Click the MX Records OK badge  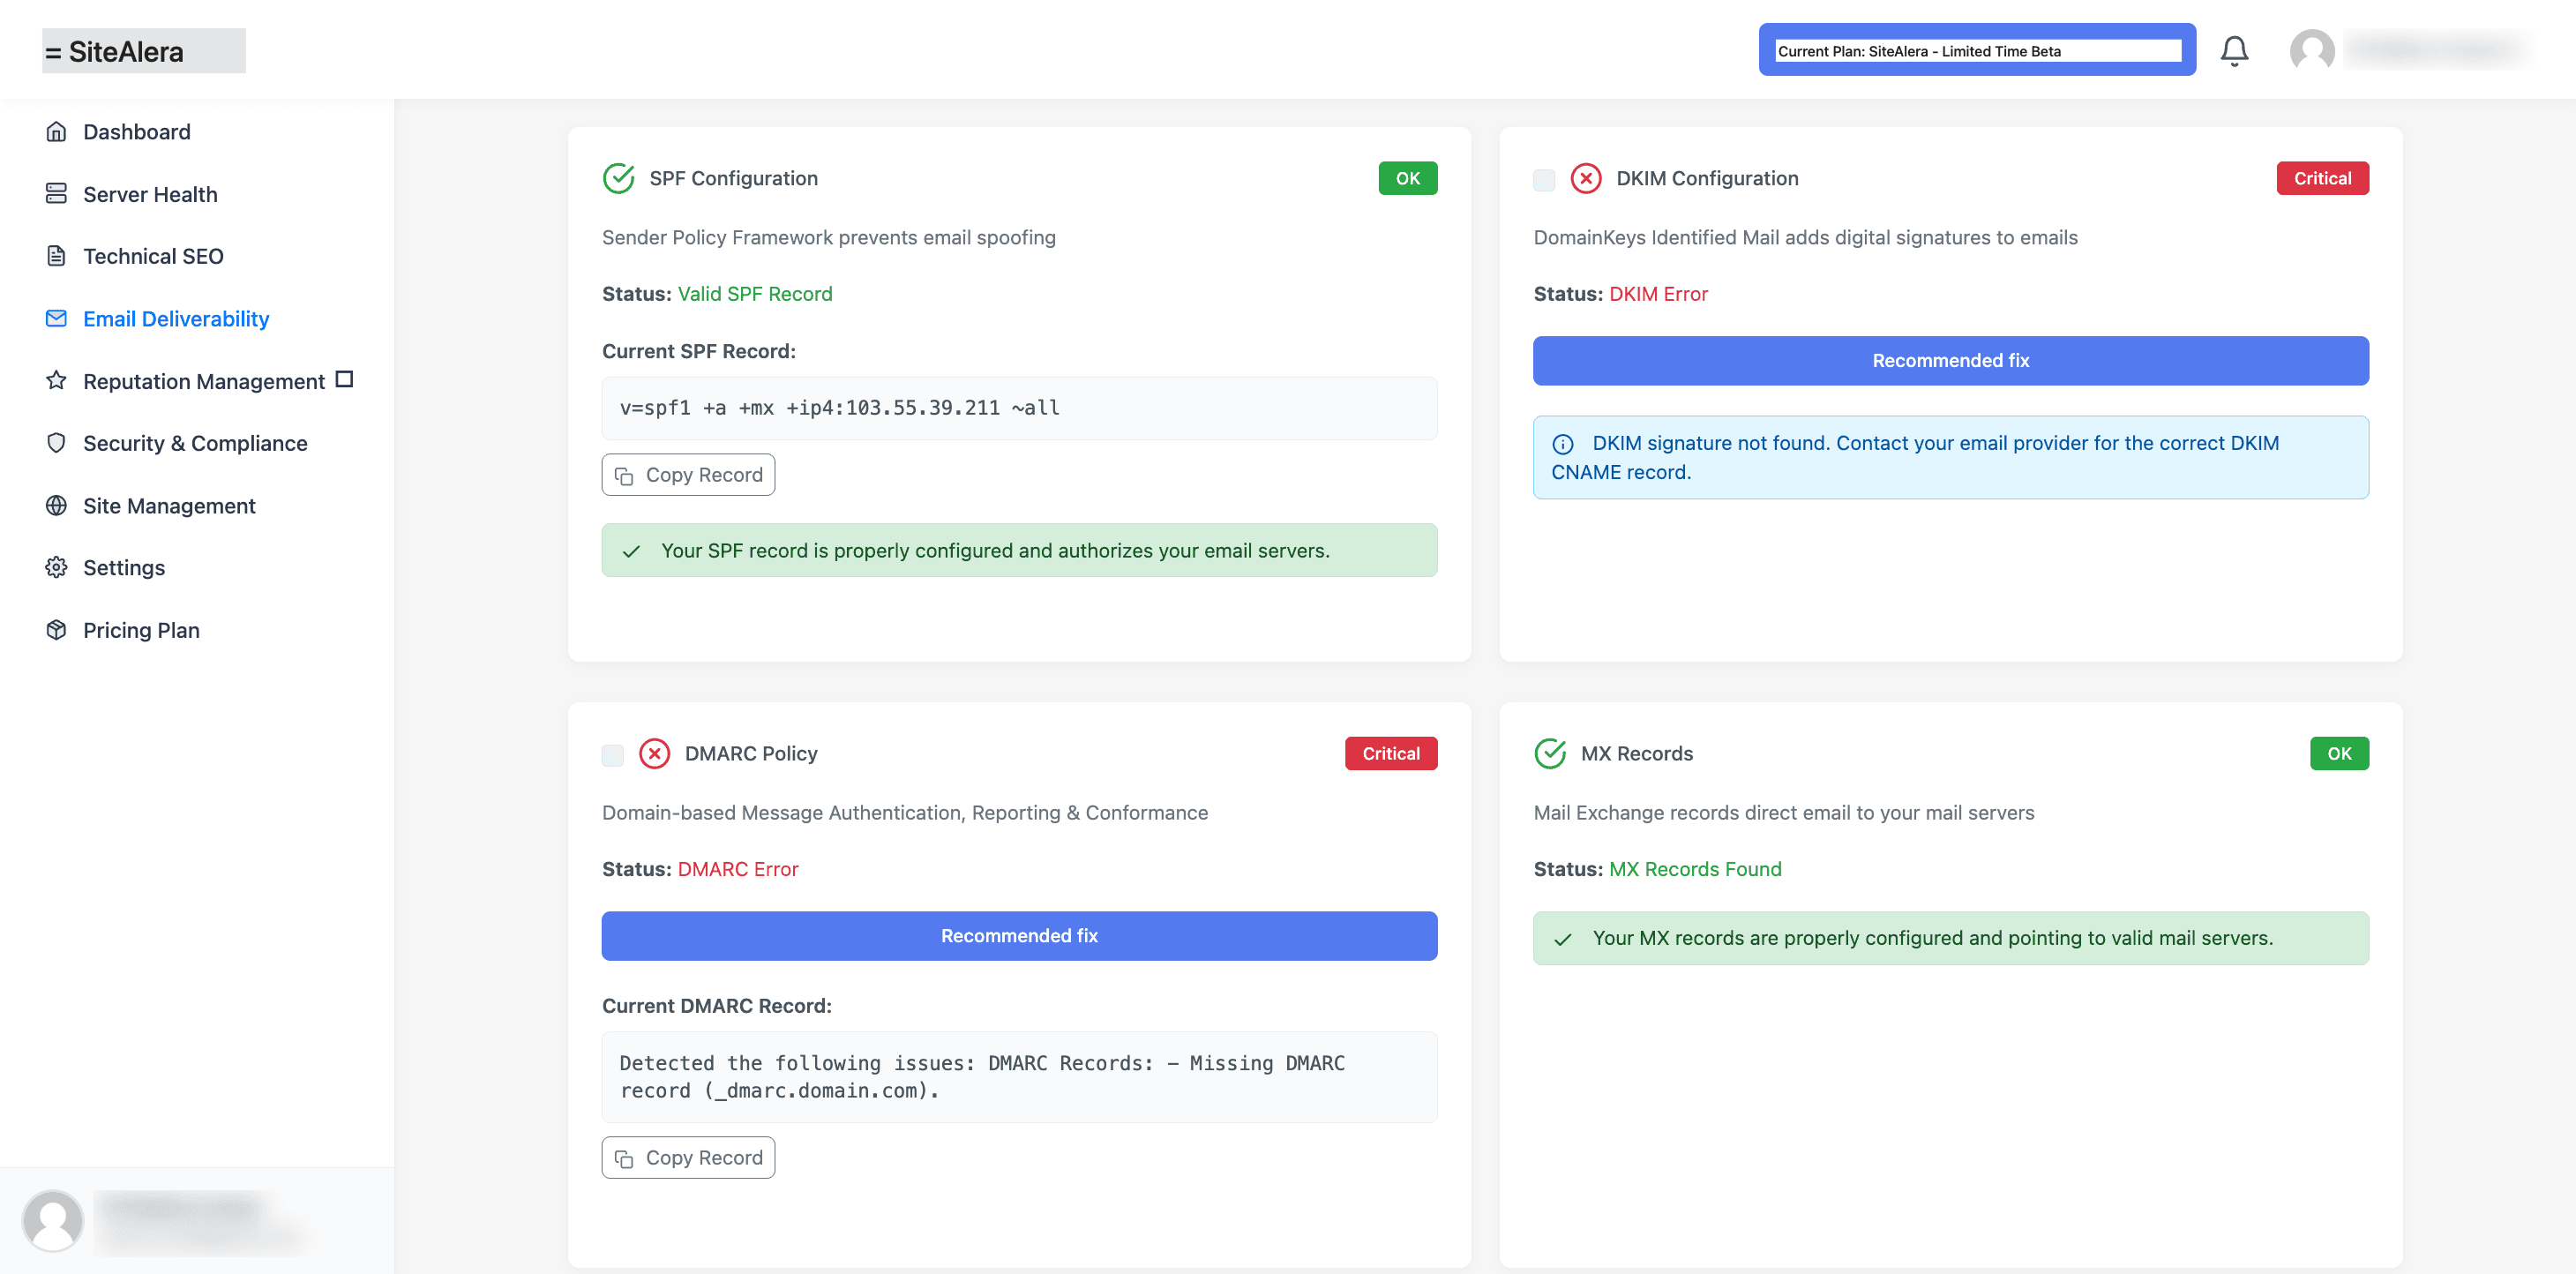(x=2339, y=753)
